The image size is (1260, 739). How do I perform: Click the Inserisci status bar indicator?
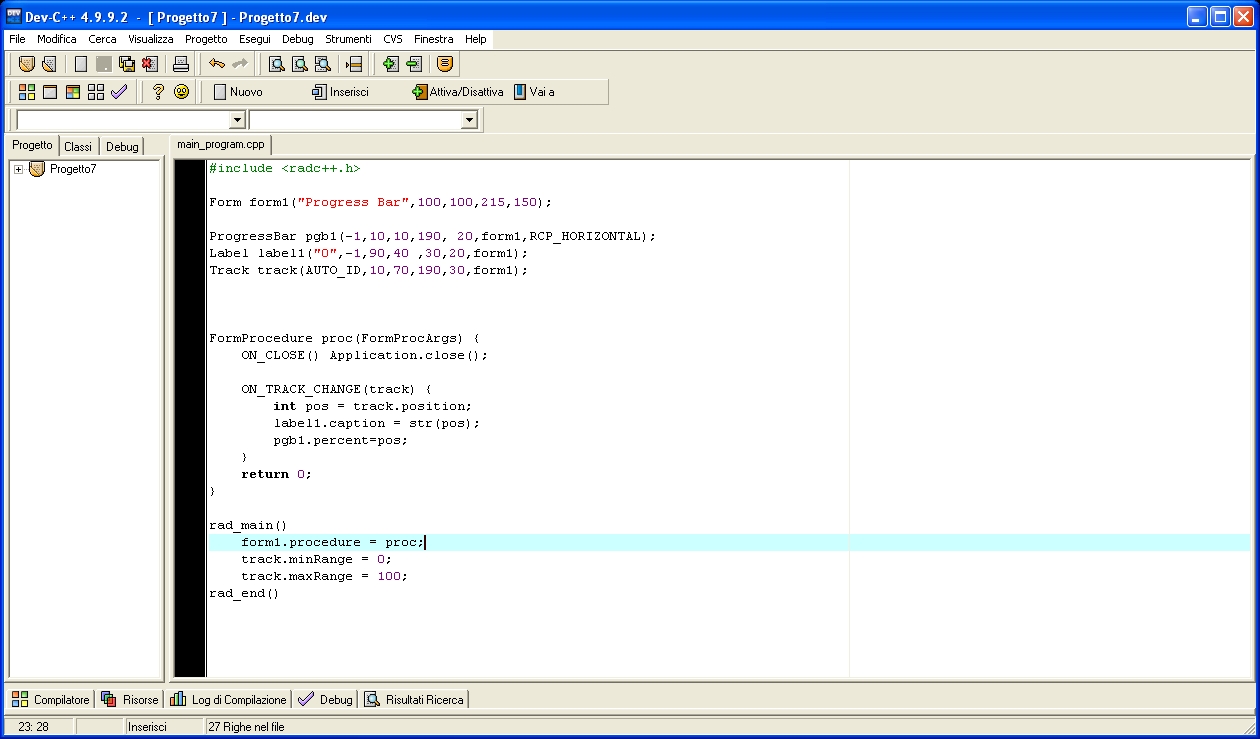pos(147,727)
